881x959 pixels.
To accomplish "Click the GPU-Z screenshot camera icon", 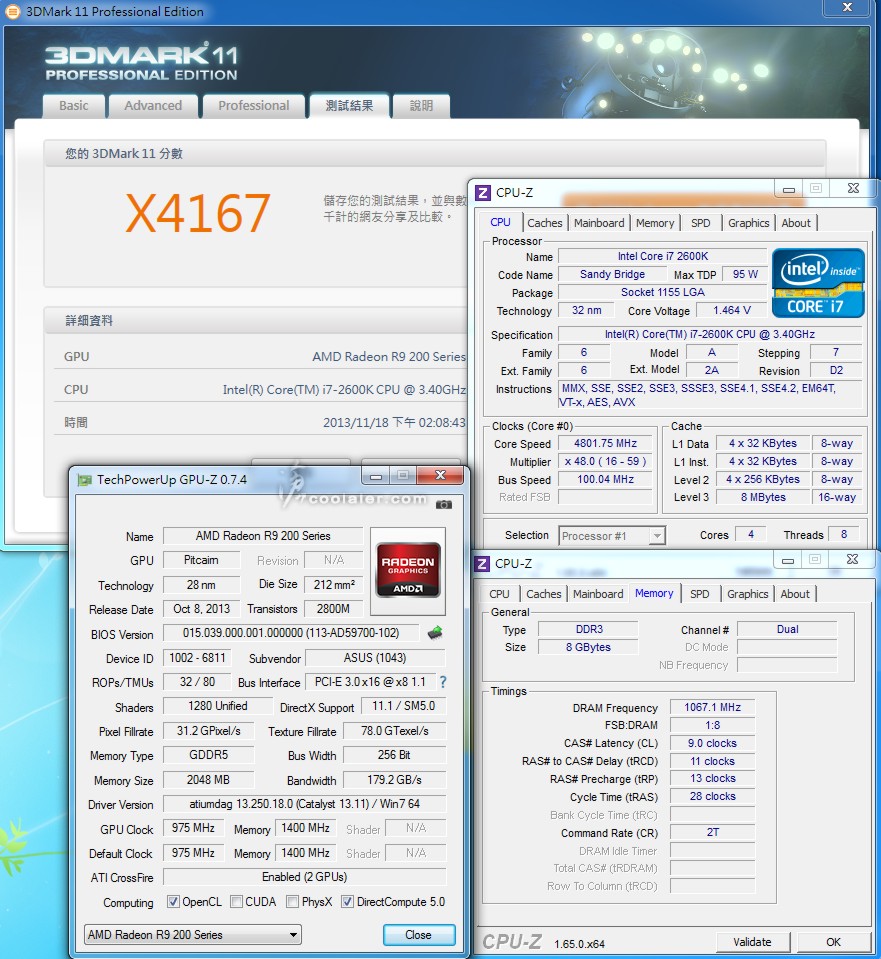I will click(444, 505).
